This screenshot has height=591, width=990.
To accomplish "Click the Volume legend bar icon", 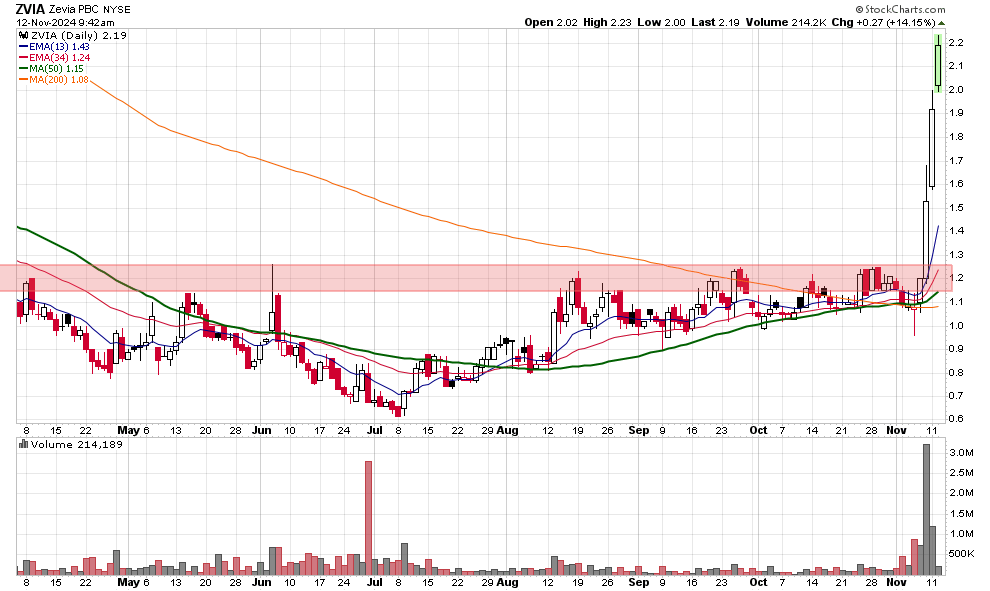I will (24, 444).
